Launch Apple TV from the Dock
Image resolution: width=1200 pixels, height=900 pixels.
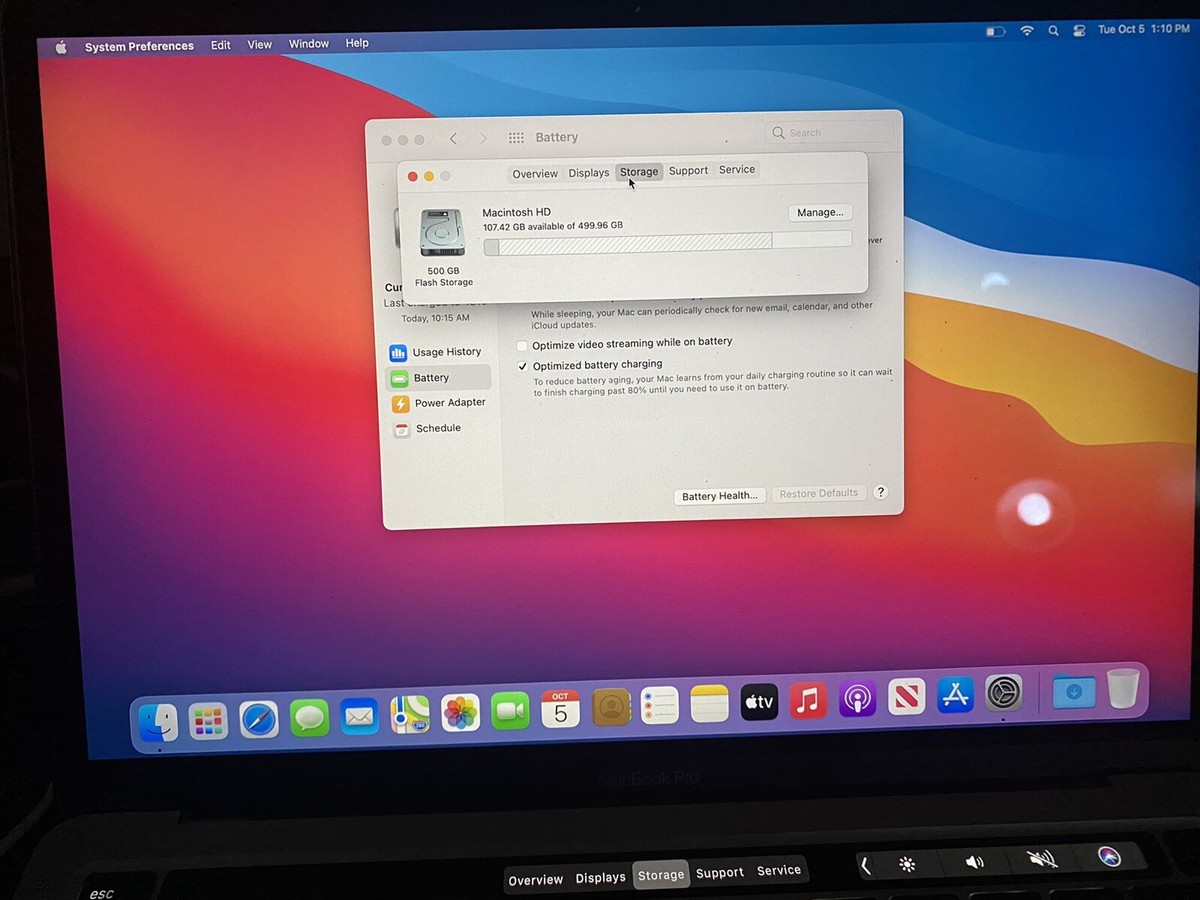point(759,701)
